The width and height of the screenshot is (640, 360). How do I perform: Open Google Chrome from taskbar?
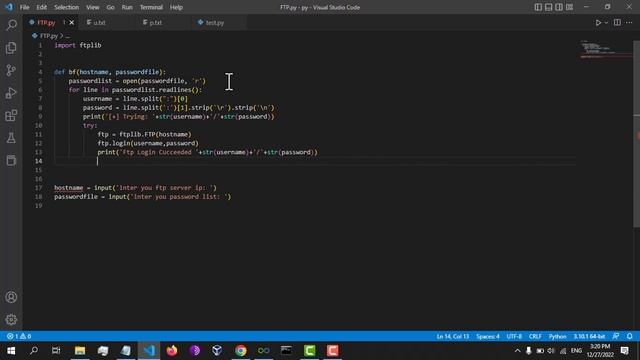(x=240, y=351)
